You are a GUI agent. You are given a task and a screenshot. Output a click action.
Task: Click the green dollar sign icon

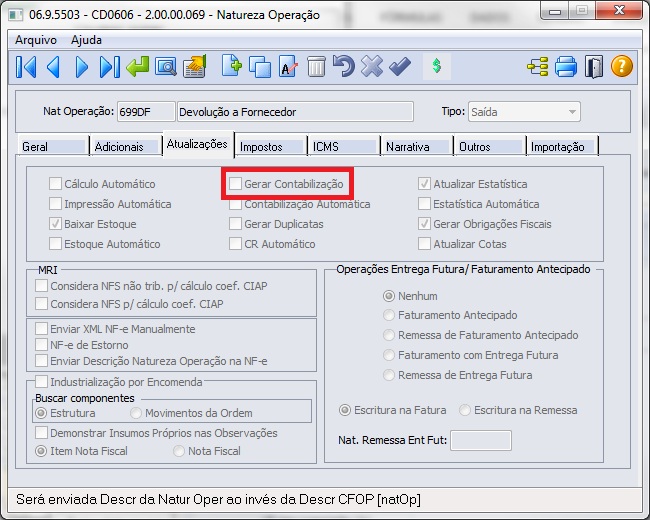click(436, 66)
